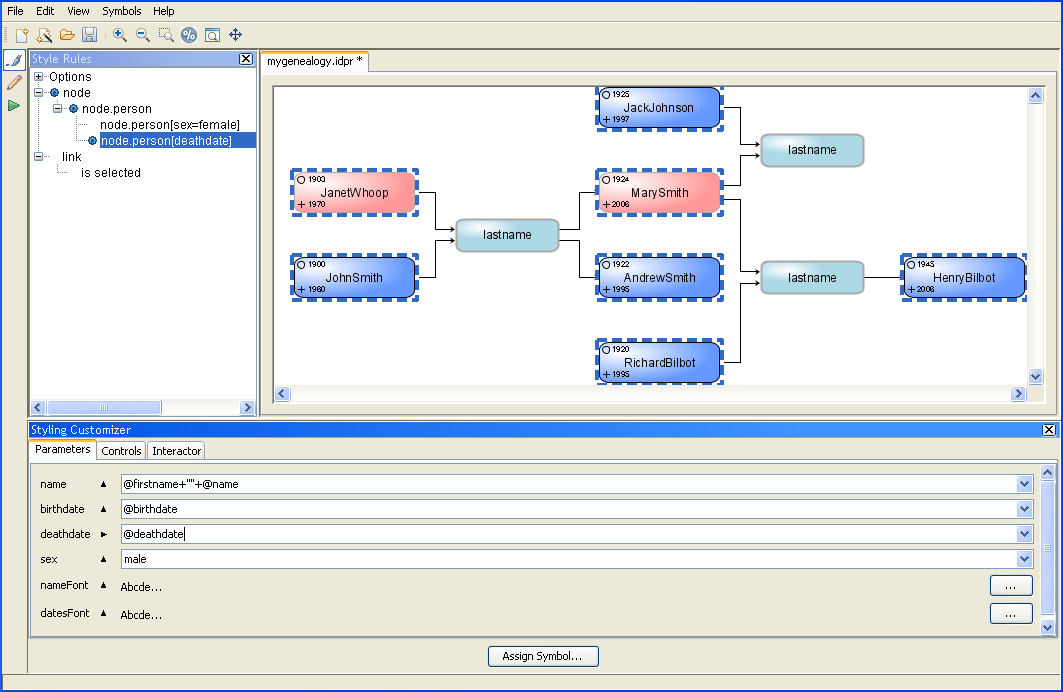Viewport: 1063px width, 692px height.
Task: Collapse the node.person tree branch
Action: click(58, 109)
